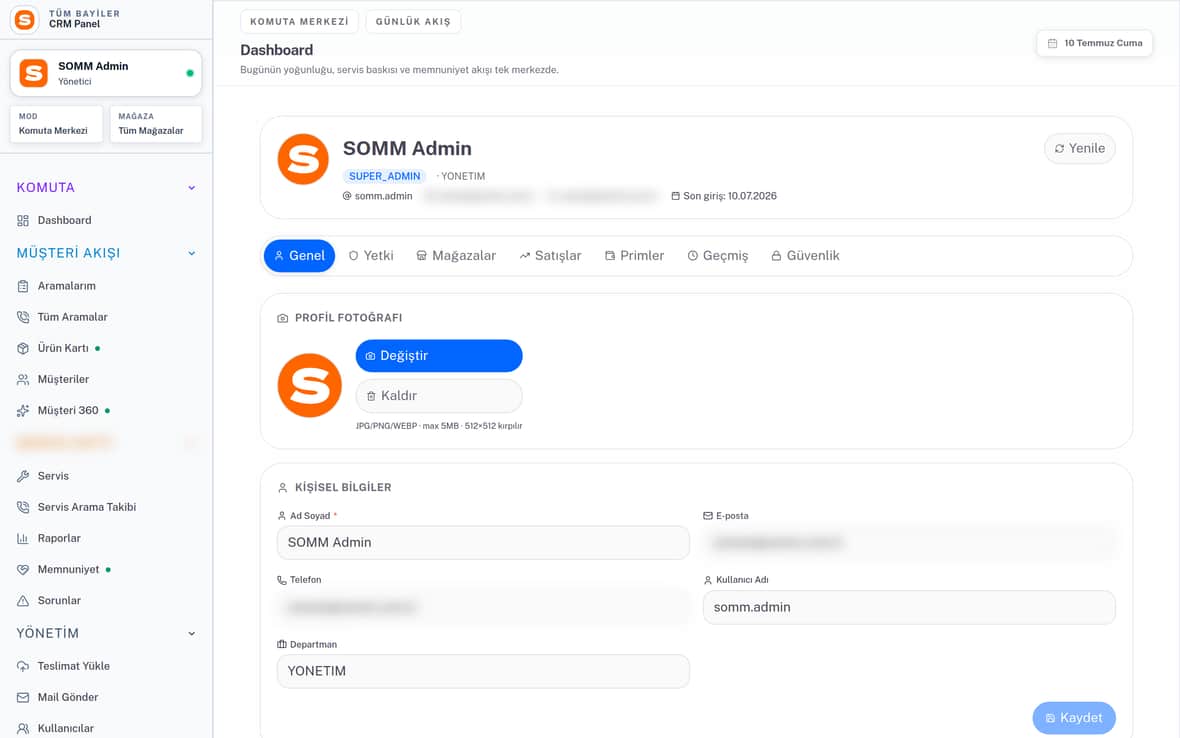Click the Servis wrench icon
Image resolution: width=1180 pixels, height=738 pixels.
pos(23,476)
